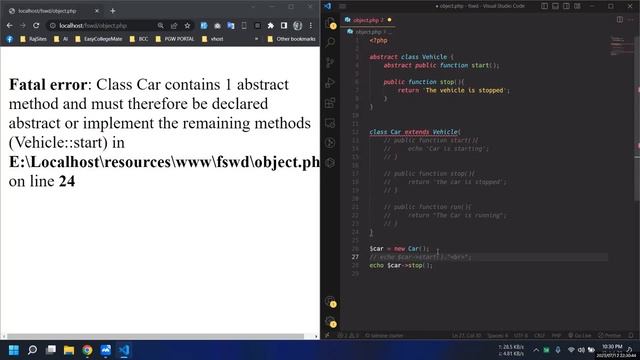Image resolution: width=640 pixels, height=360 pixels.
Task: Reload the localhost page
Action: [x=36, y=25]
